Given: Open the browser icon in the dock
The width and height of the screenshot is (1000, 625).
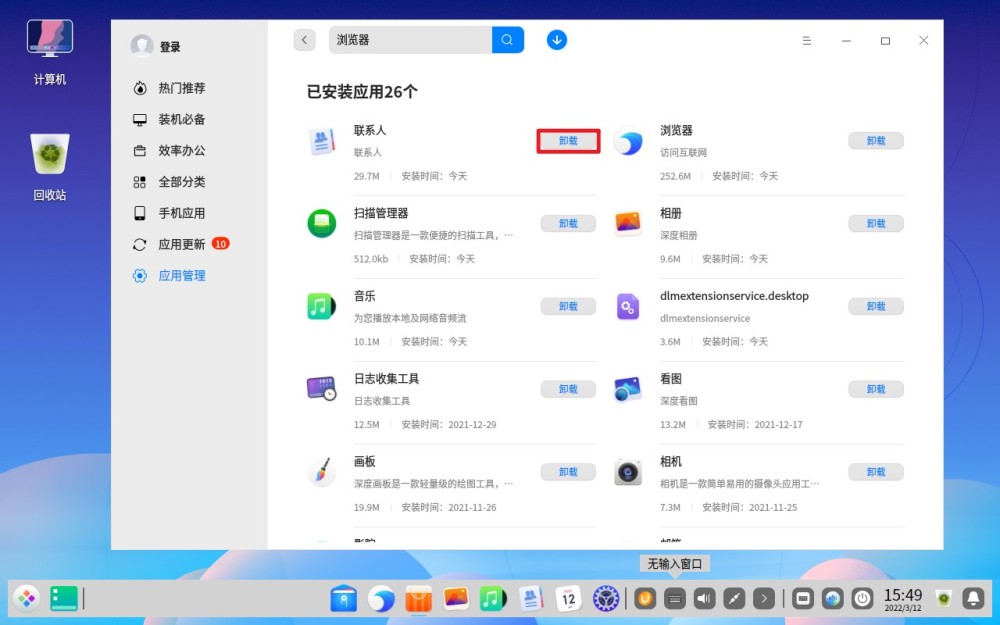Looking at the screenshot, I should pos(381,599).
